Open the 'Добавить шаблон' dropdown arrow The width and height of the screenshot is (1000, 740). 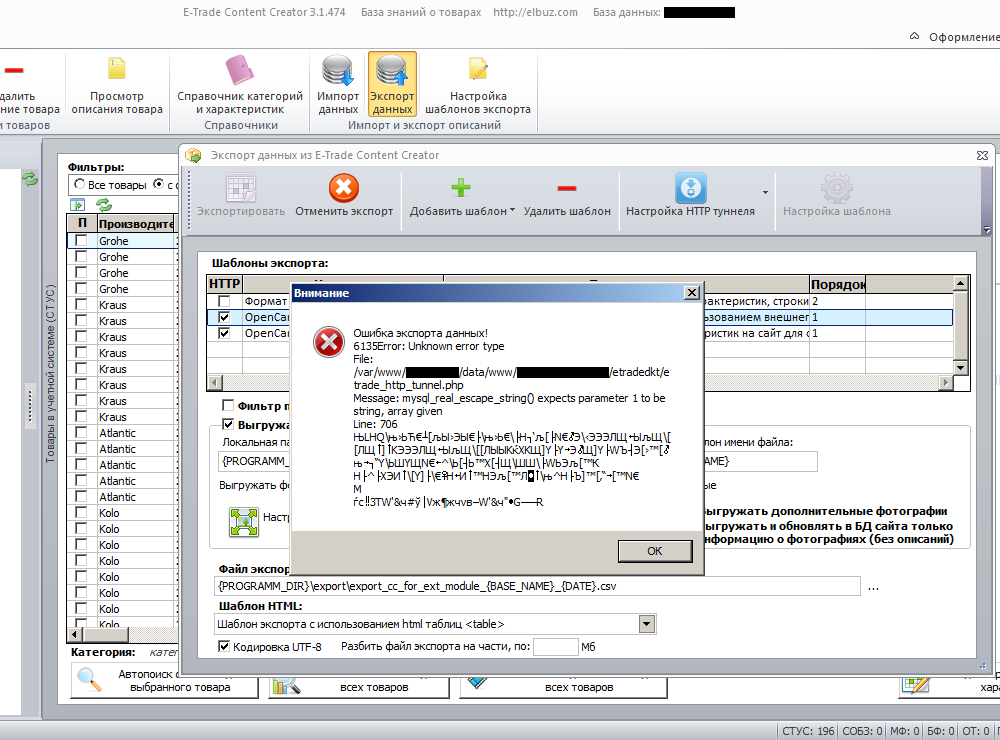(x=512, y=210)
